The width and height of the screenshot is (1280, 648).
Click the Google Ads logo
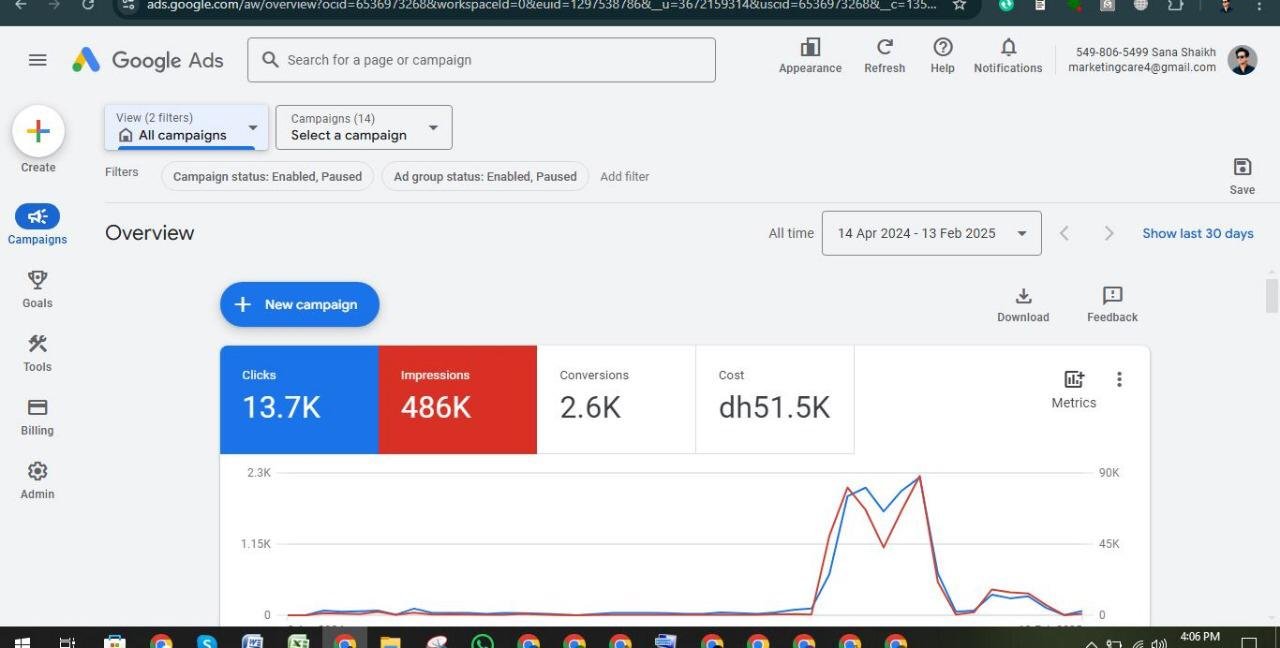148,60
